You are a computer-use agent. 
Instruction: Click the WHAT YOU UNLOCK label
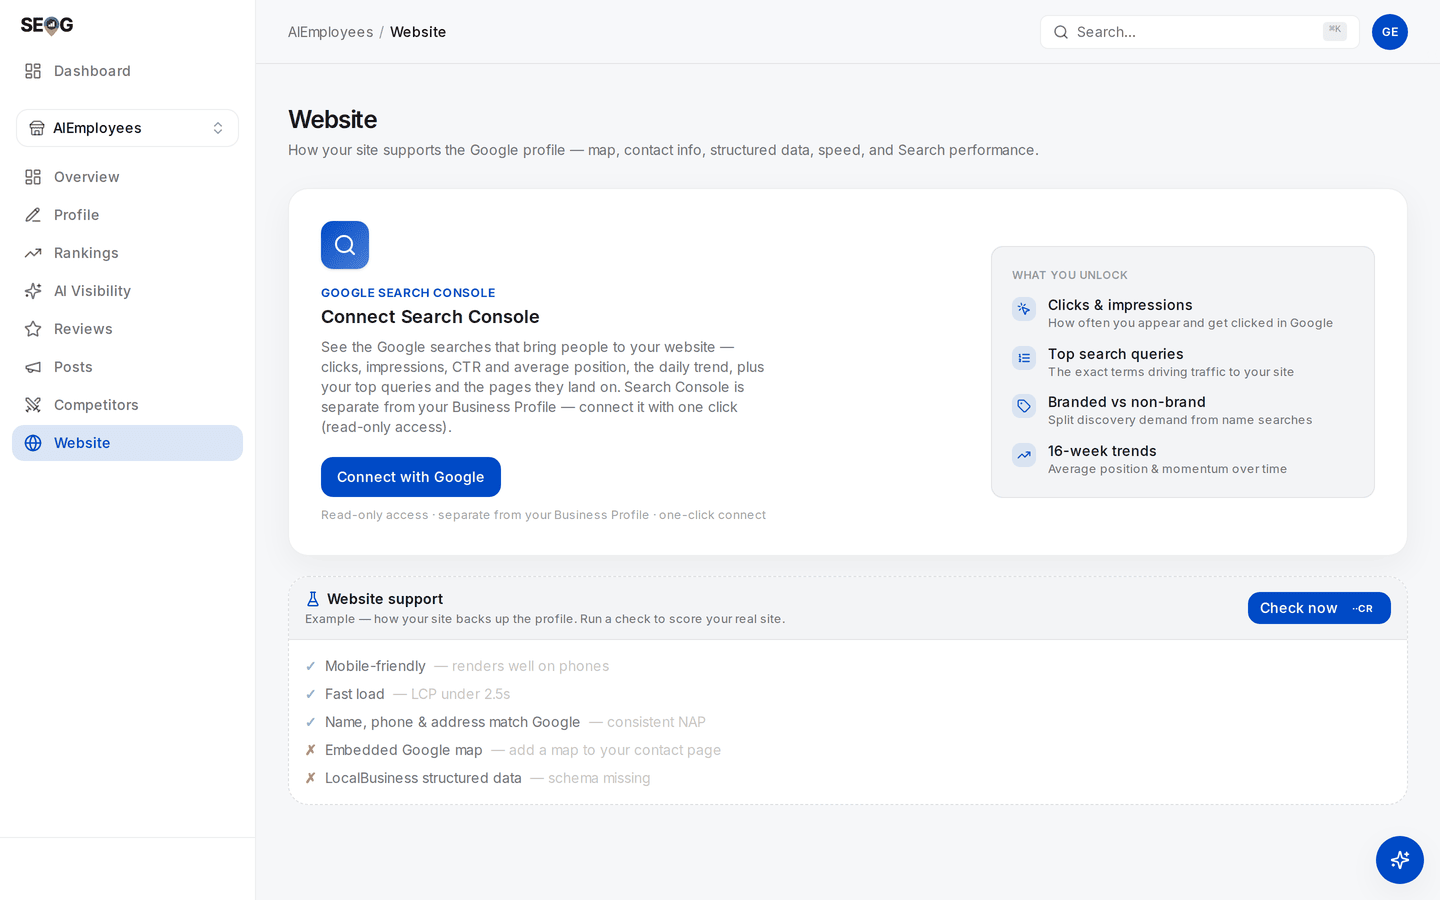coord(1070,275)
